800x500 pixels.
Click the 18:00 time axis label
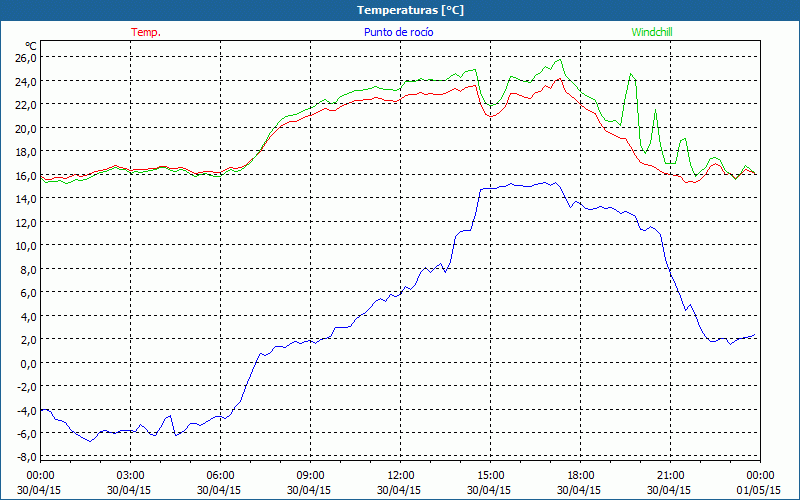(580, 476)
